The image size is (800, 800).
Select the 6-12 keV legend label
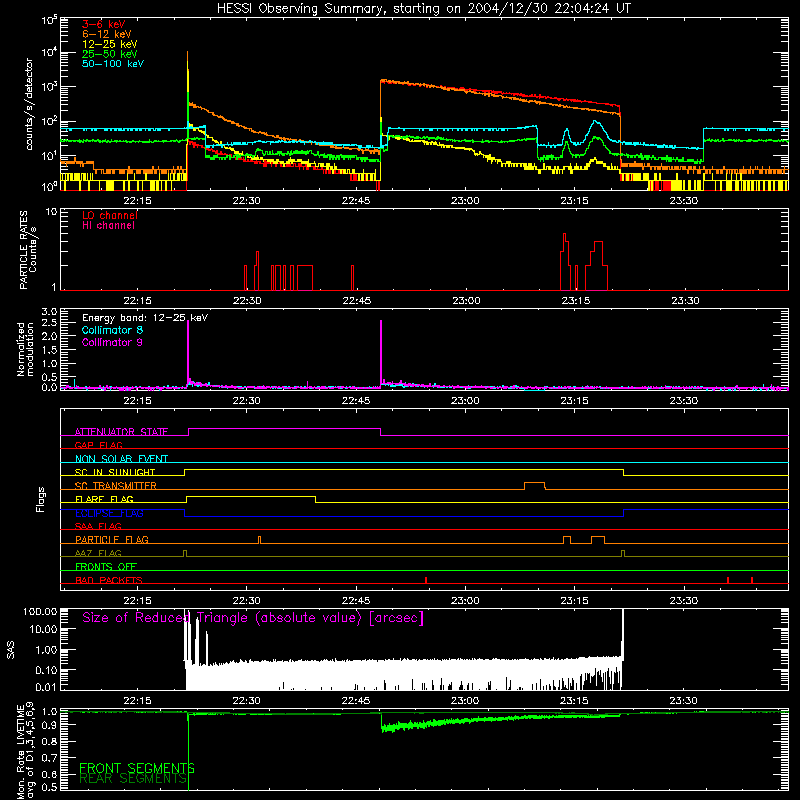[x=107, y=34]
